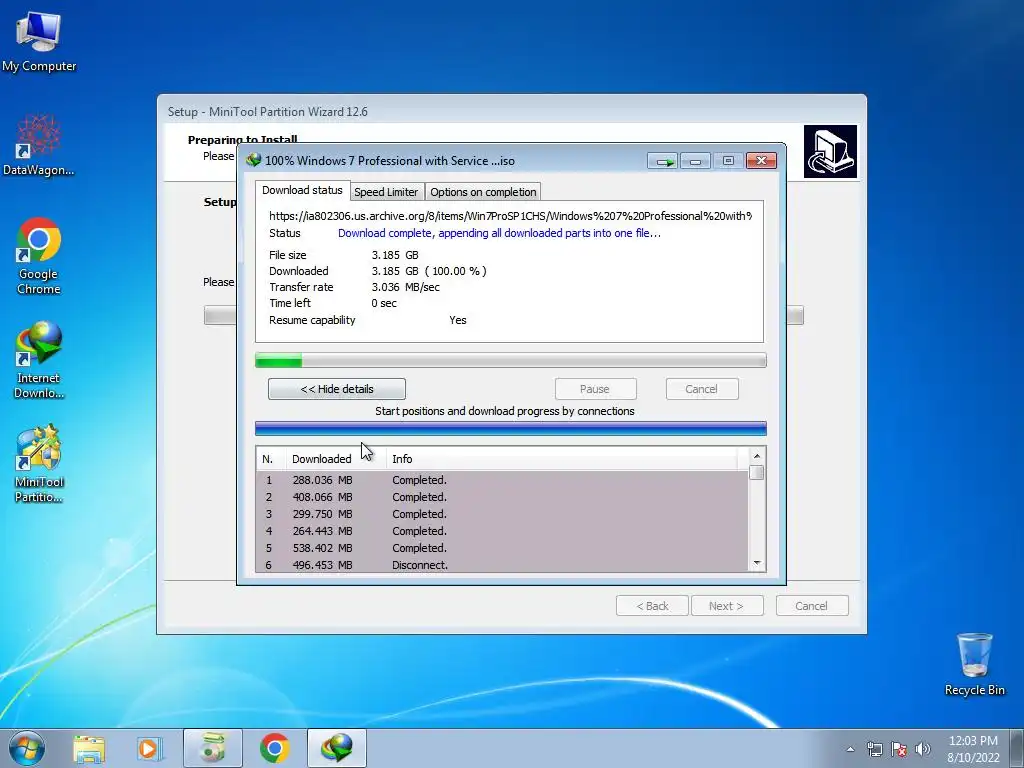
Task: Close the IDM download window
Action: coord(761,161)
